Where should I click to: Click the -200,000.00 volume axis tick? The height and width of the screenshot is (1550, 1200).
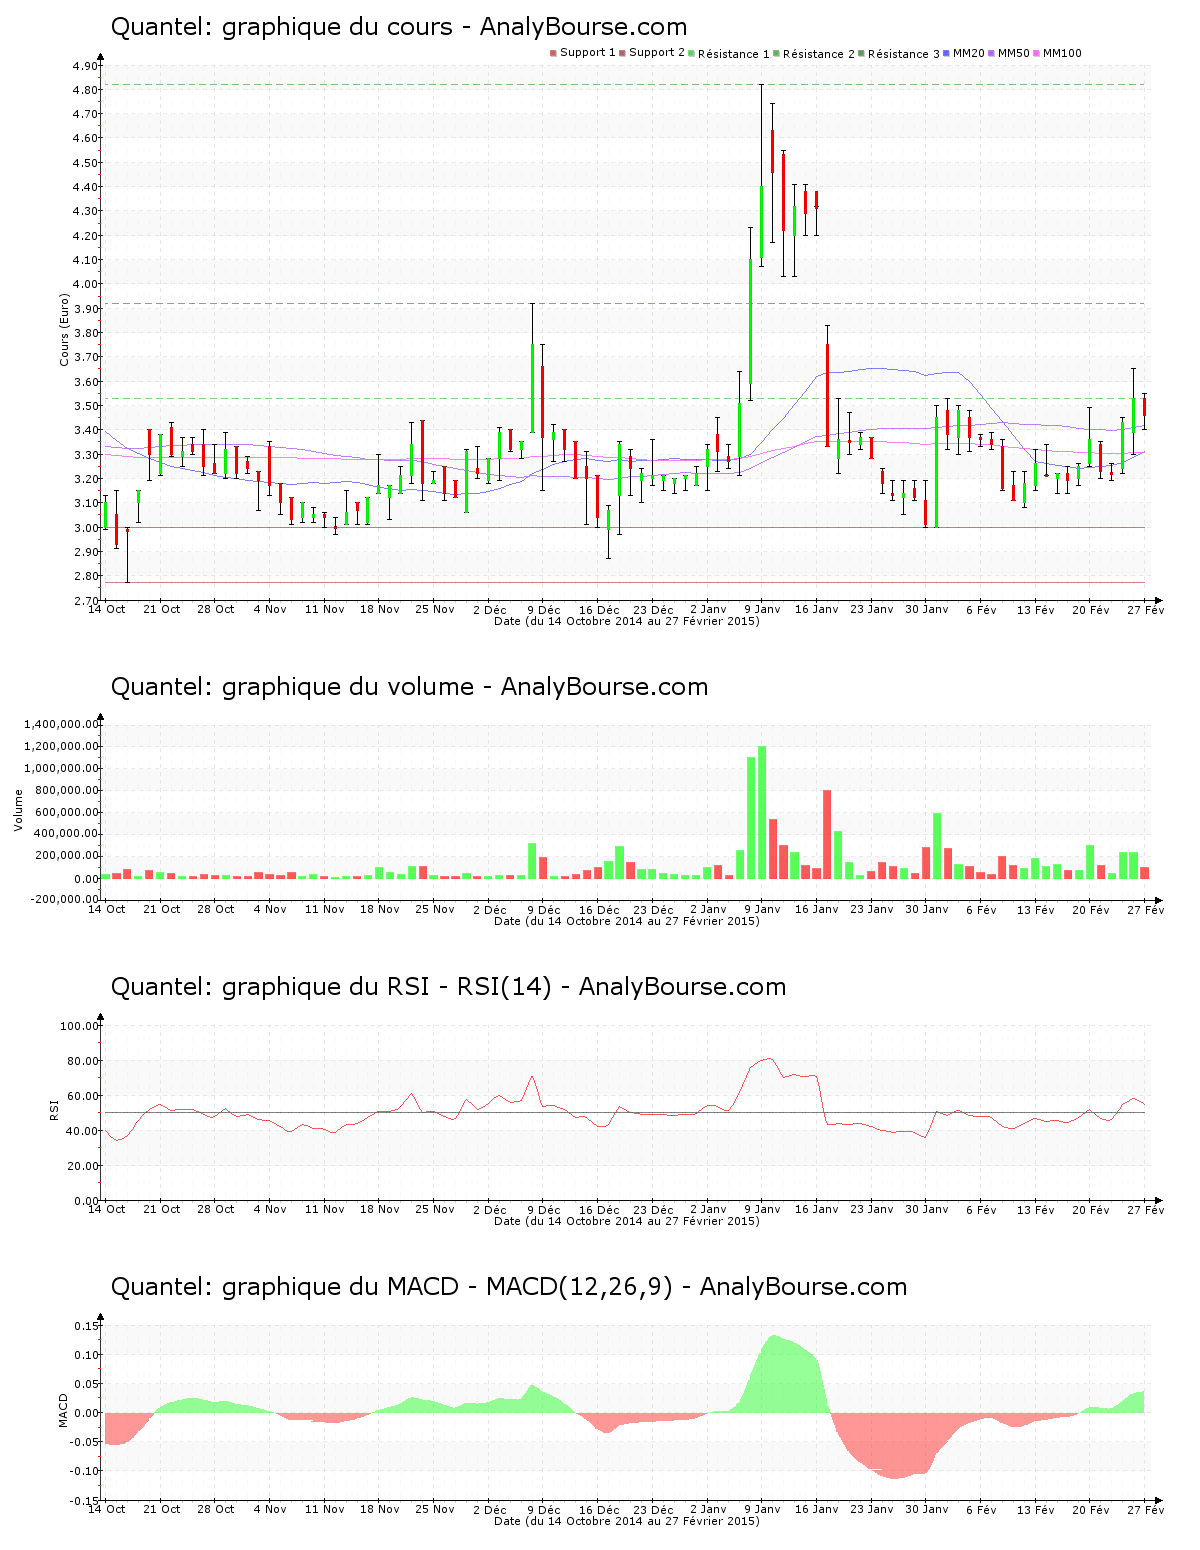[62, 899]
